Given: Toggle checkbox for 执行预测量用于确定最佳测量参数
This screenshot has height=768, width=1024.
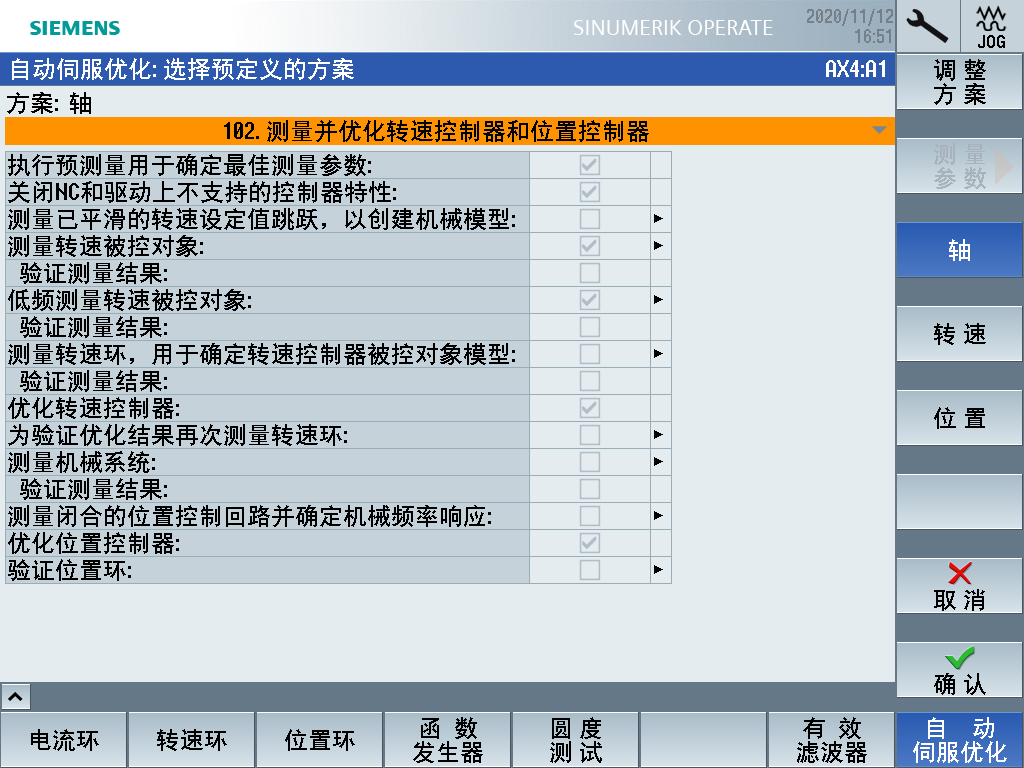Looking at the screenshot, I should coord(590,165).
